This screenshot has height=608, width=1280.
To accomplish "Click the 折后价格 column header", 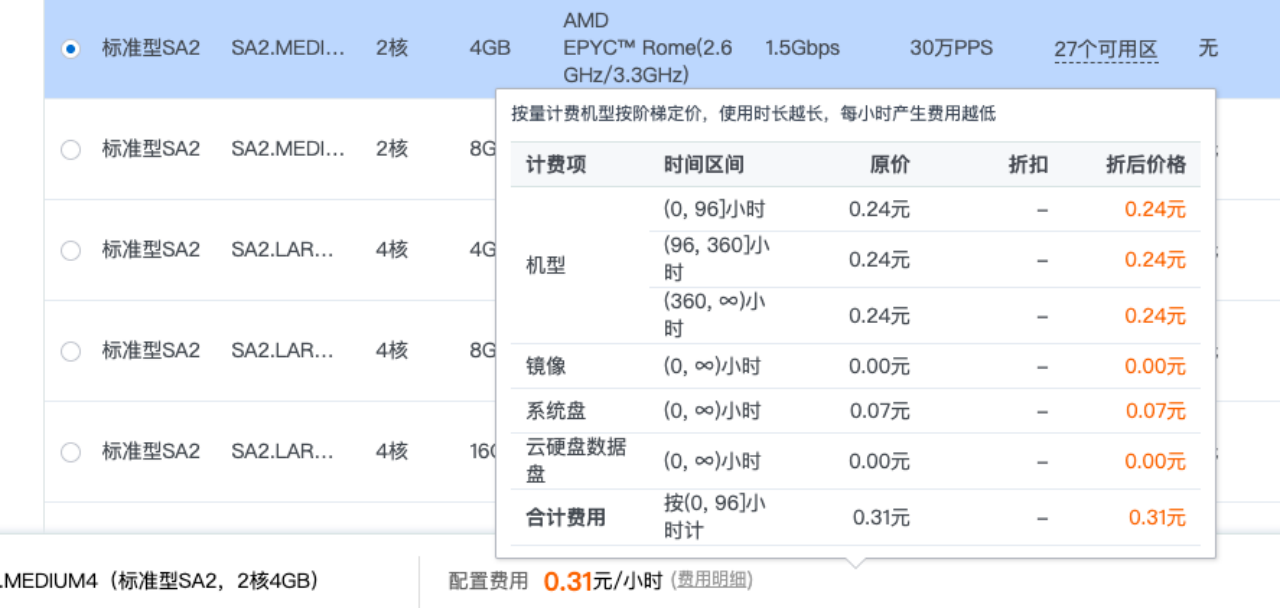I will [1145, 165].
